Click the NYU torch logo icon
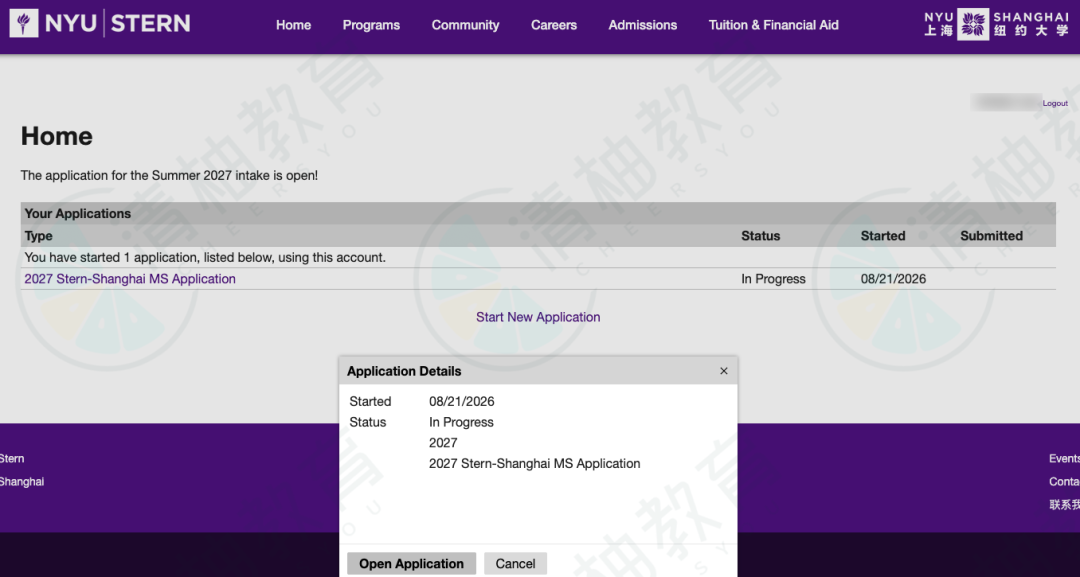This screenshot has width=1080, height=577. 24,24
